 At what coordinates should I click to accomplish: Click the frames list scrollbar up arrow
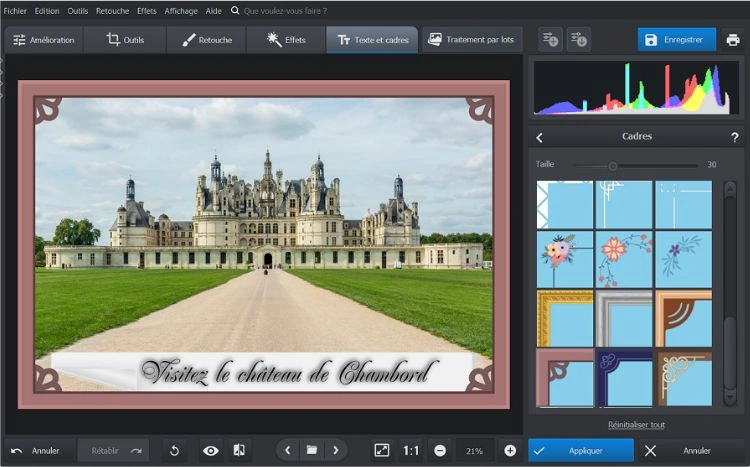[730, 189]
